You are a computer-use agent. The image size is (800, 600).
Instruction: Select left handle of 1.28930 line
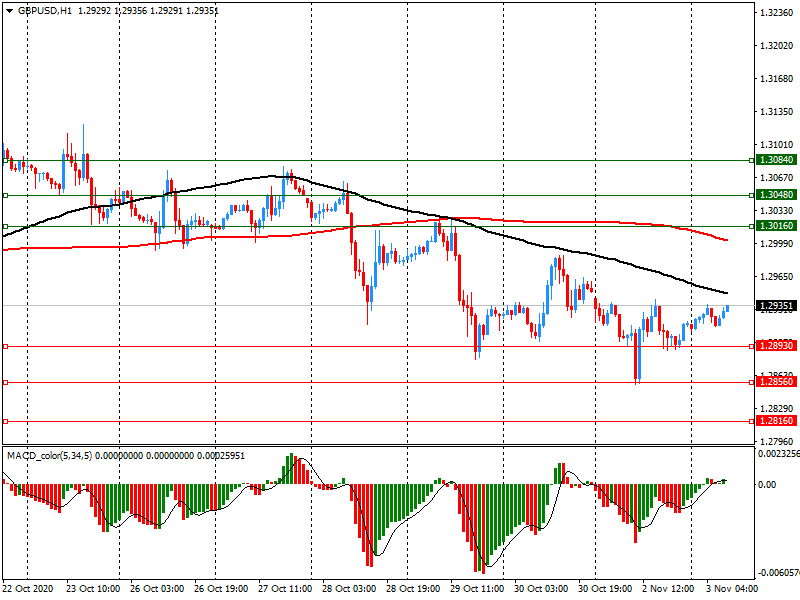6,346
